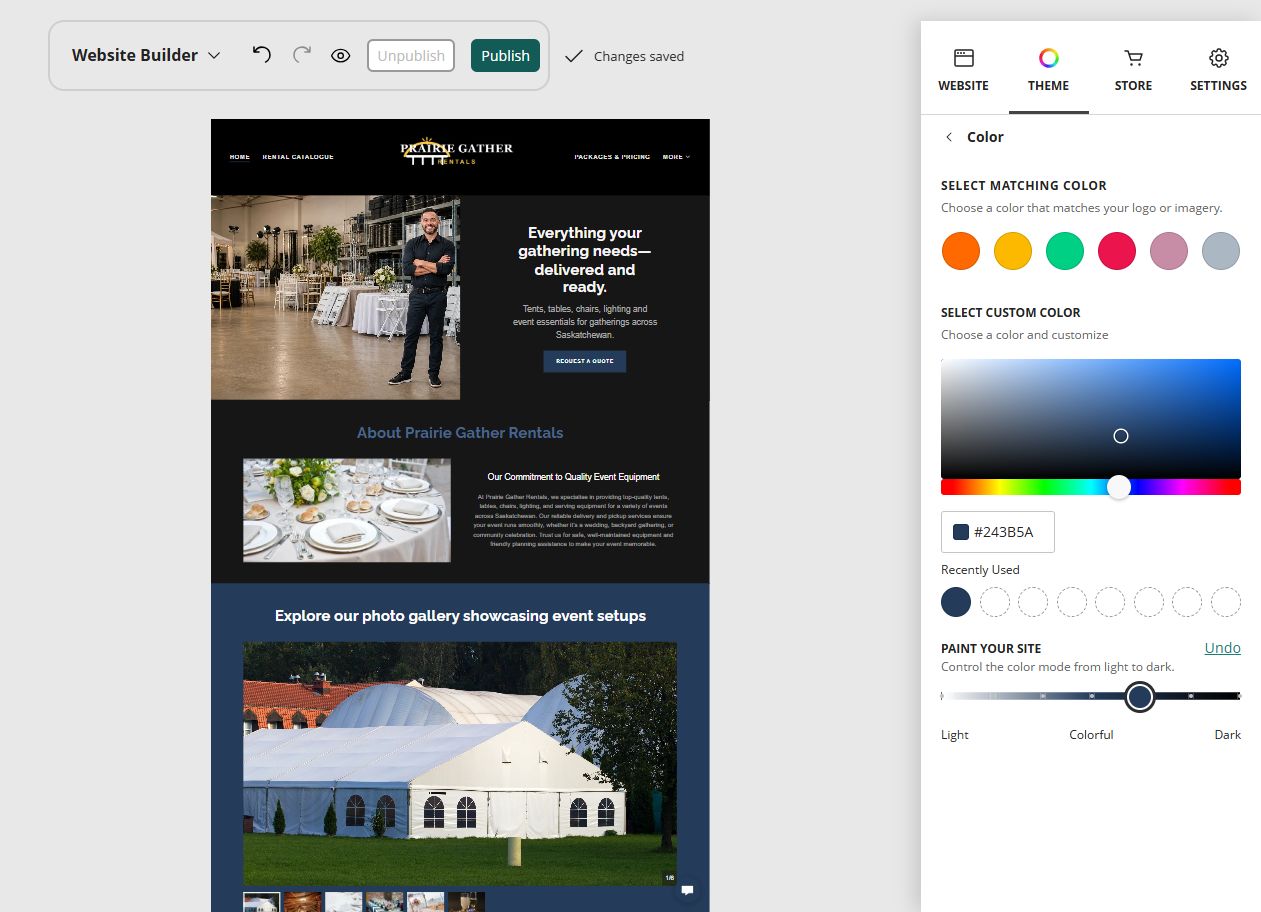Click the Publish button
The image size is (1261, 912).
point(505,56)
